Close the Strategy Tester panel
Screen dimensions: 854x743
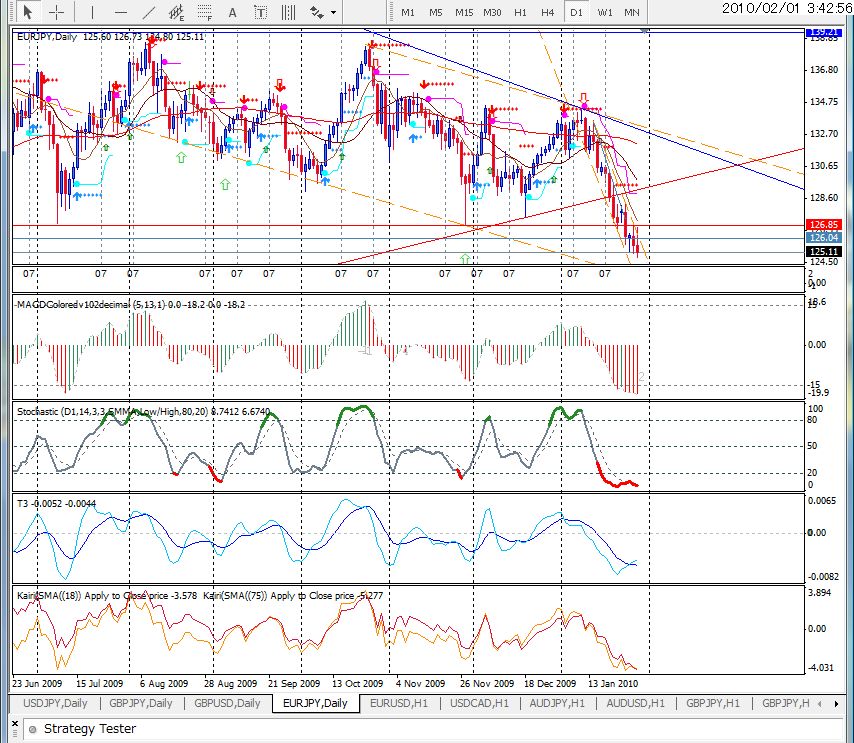(15, 724)
